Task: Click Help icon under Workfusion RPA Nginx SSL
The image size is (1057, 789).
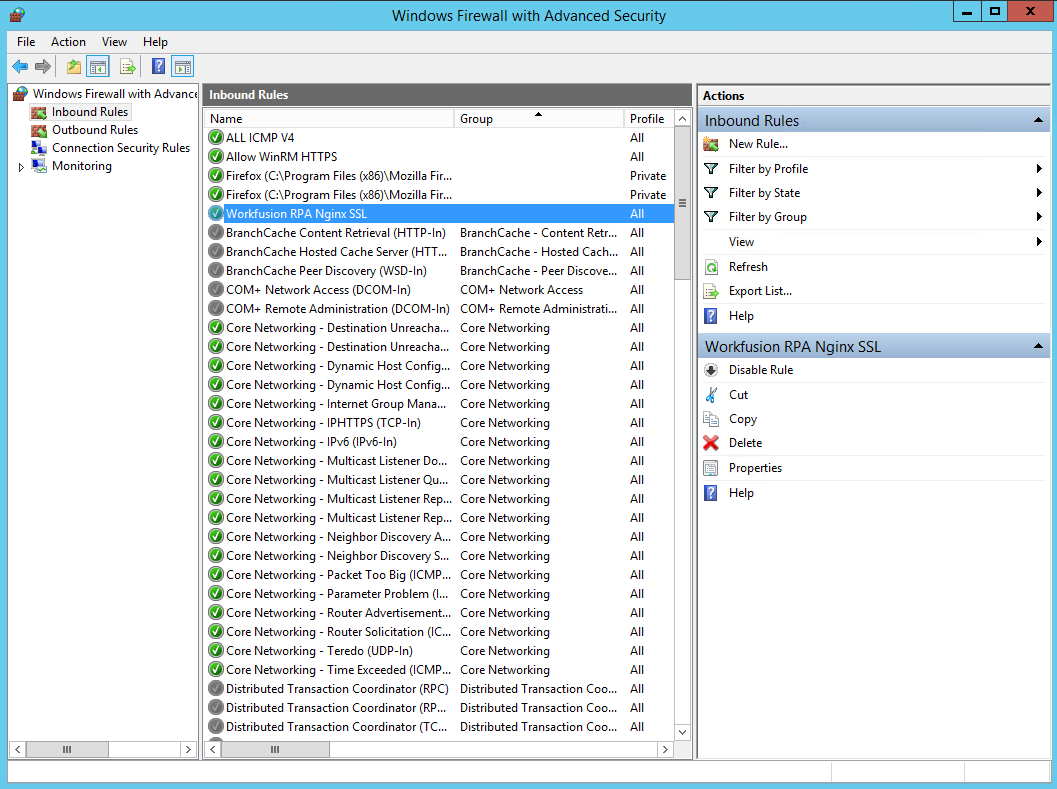Action: [x=711, y=493]
